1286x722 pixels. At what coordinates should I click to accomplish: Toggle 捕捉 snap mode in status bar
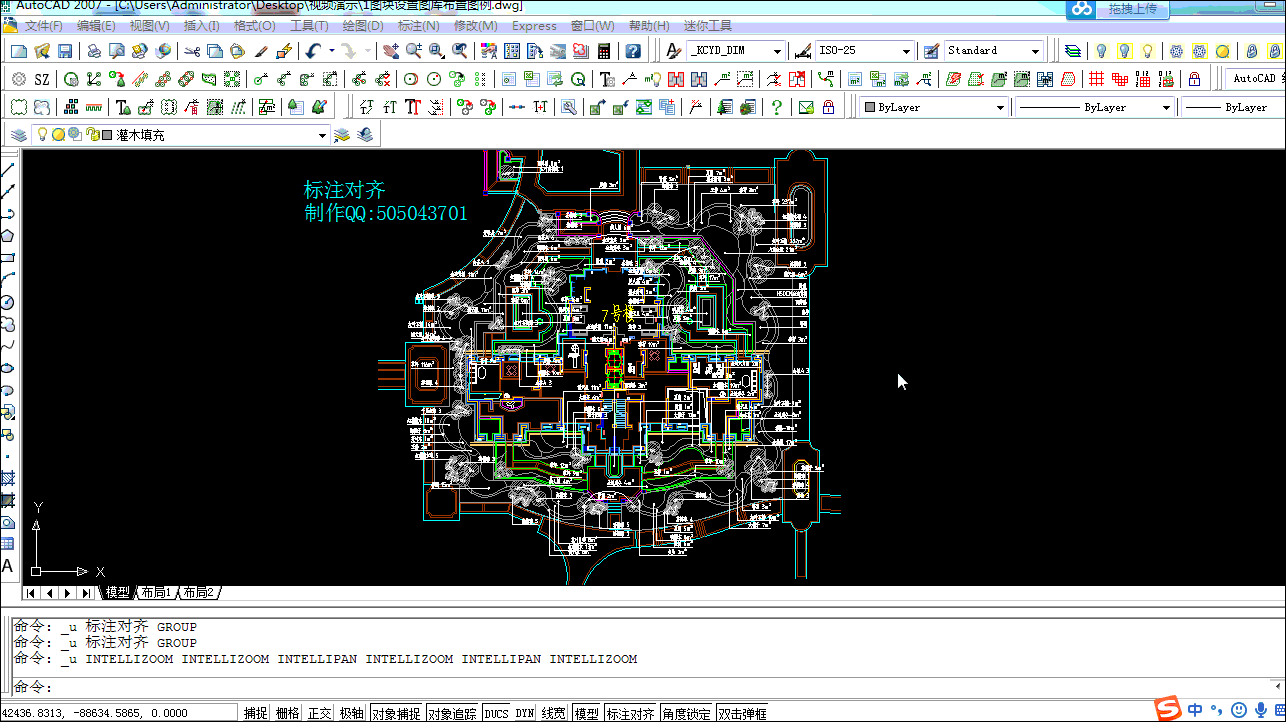coord(256,713)
